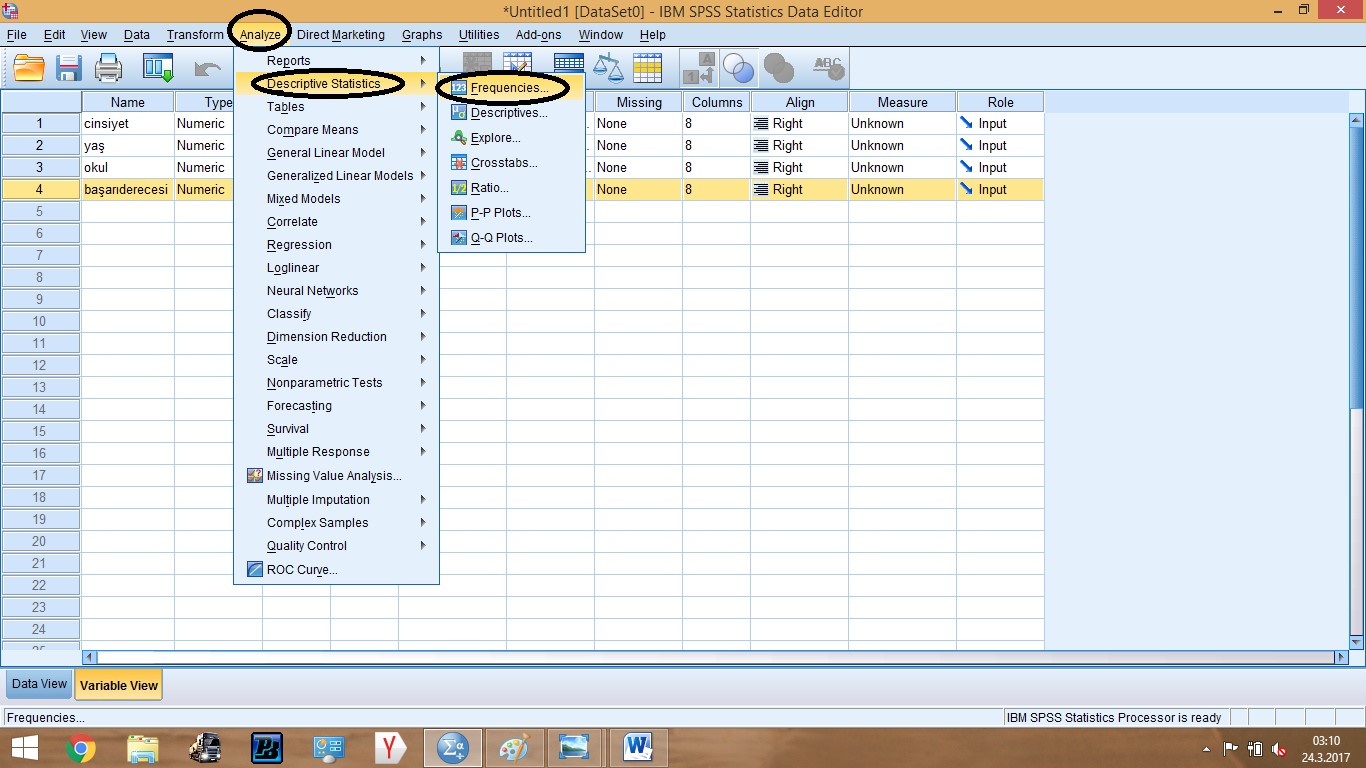Choose Q-Q Plots from the submenu

(x=511, y=238)
